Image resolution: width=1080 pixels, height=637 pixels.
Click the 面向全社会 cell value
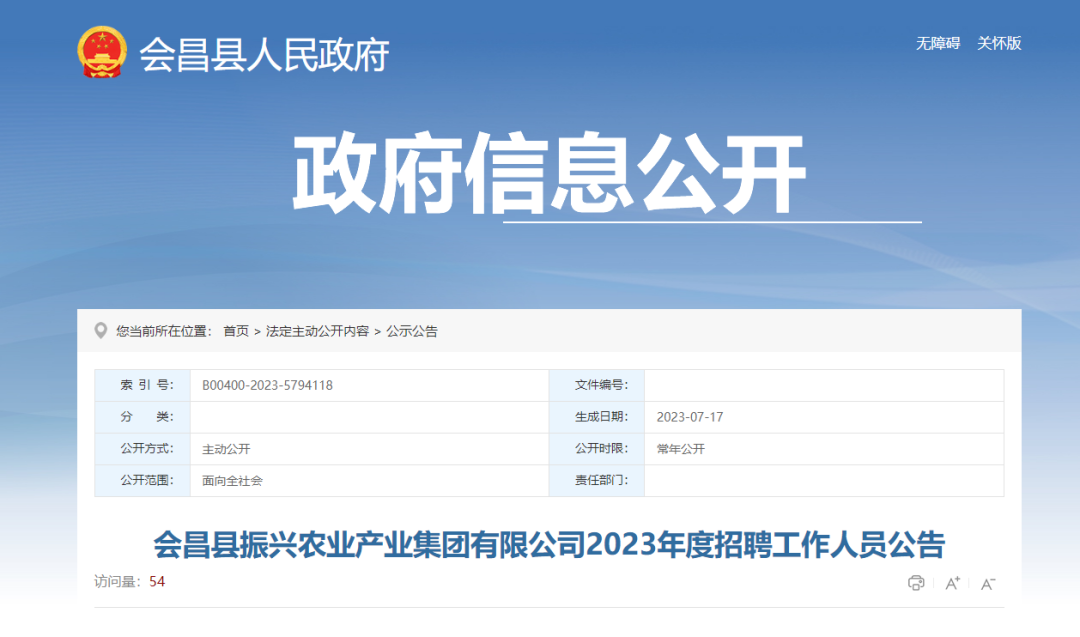pos(232,481)
